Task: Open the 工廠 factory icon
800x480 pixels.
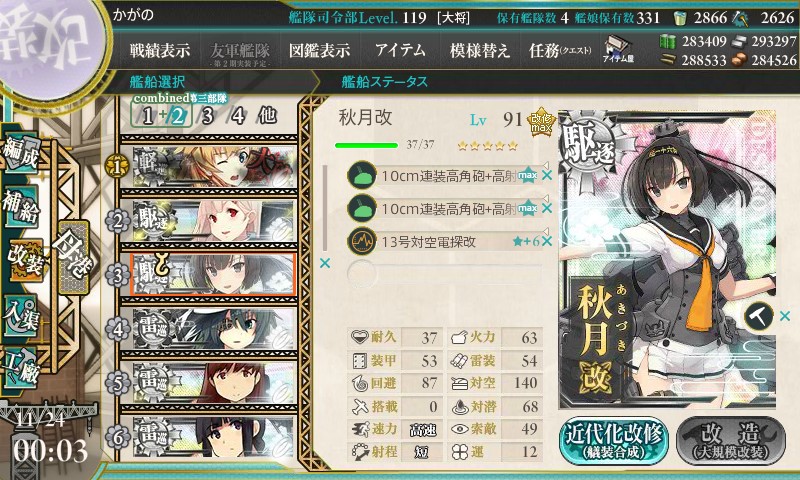Action: tap(21, 368)
